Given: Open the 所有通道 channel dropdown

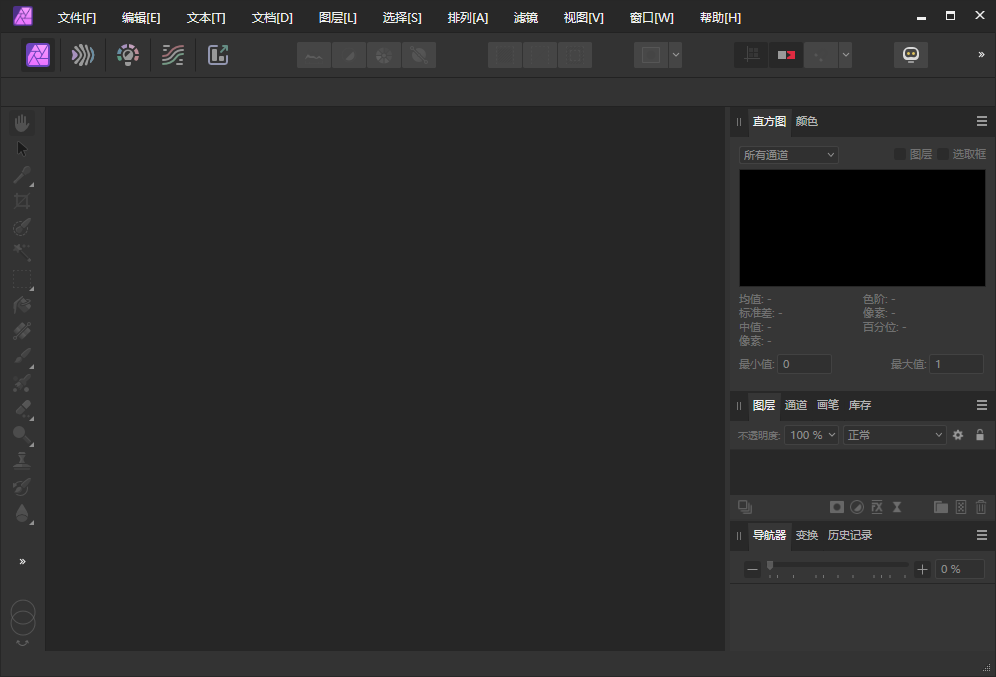Looking at the screenshot, I should tap(788, 154).
